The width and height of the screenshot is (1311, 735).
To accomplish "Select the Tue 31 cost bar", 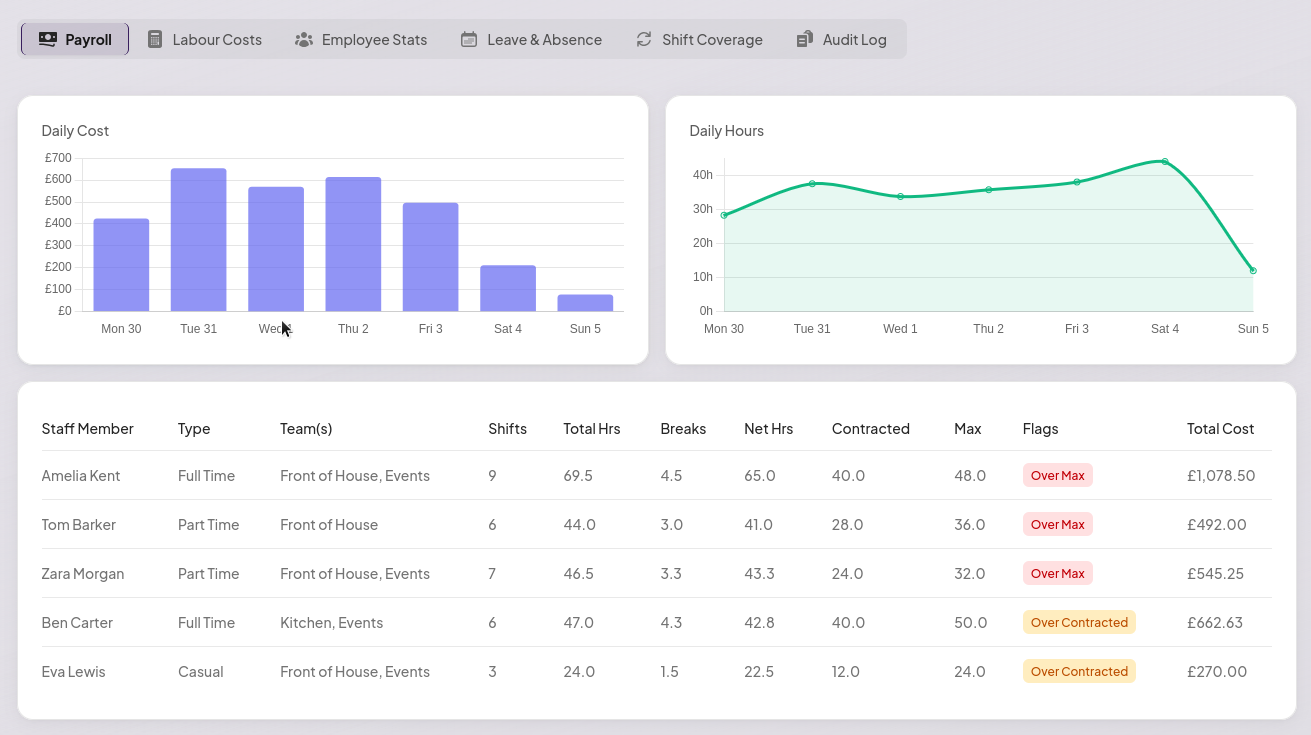I will (198, 240).
